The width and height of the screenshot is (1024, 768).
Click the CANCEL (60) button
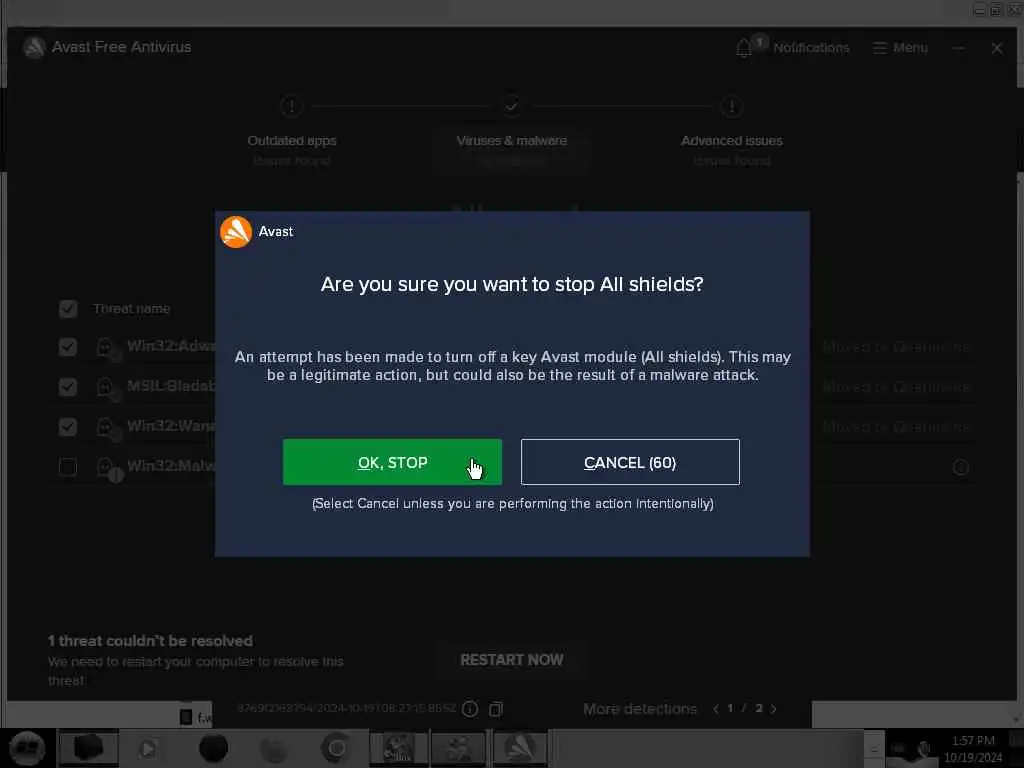pyautogui.click(x=630, y=462)
